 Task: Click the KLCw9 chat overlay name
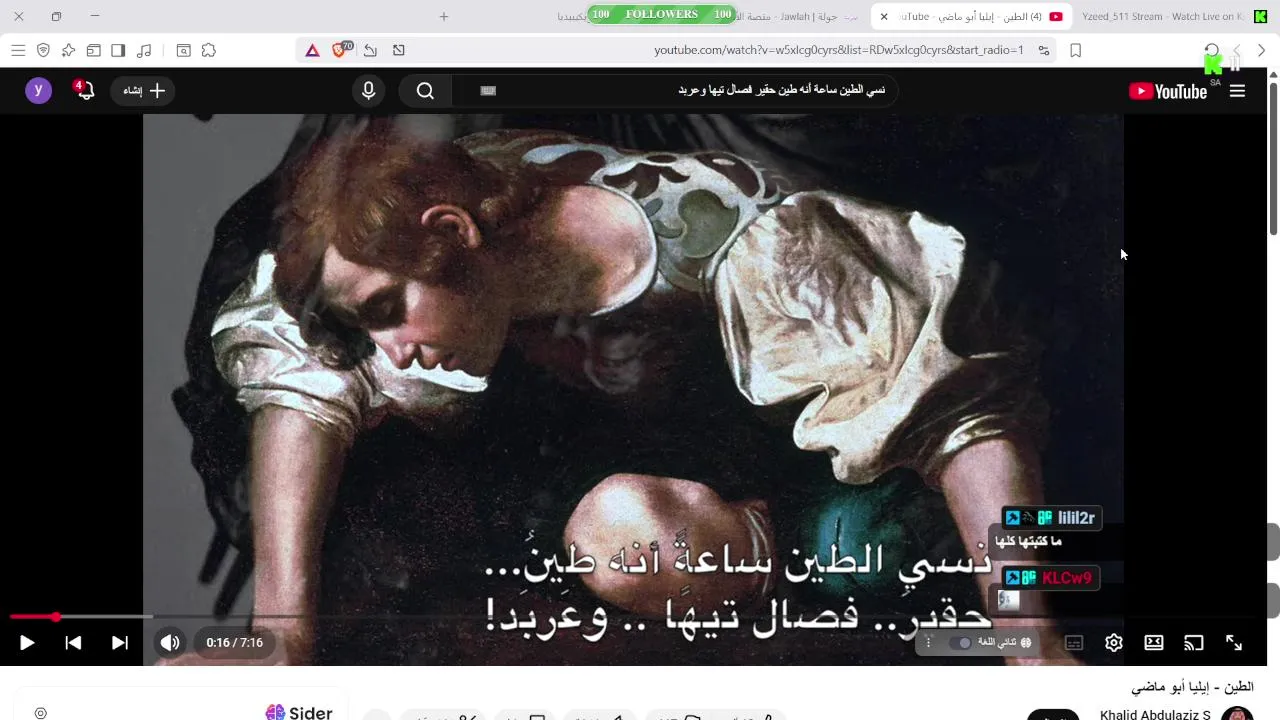[1067, 578]
